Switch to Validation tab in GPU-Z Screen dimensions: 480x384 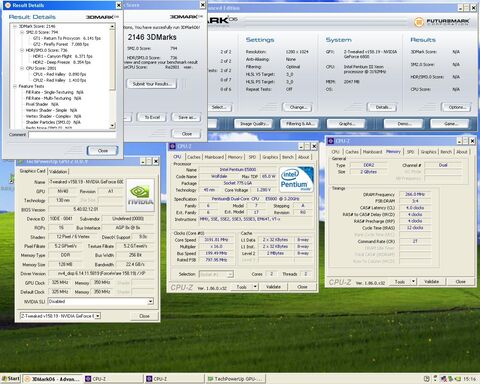(x=58, y=171)
